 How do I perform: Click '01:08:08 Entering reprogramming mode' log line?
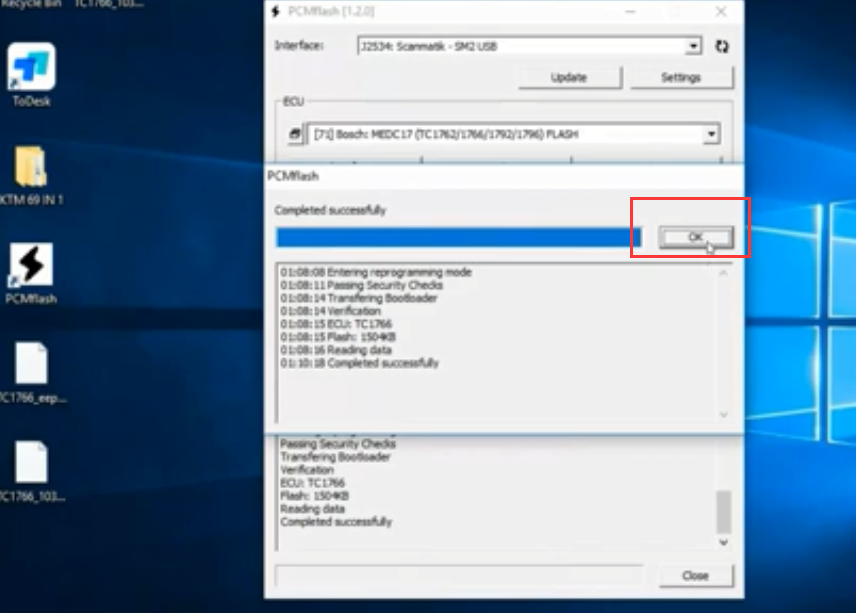point(376,272)
